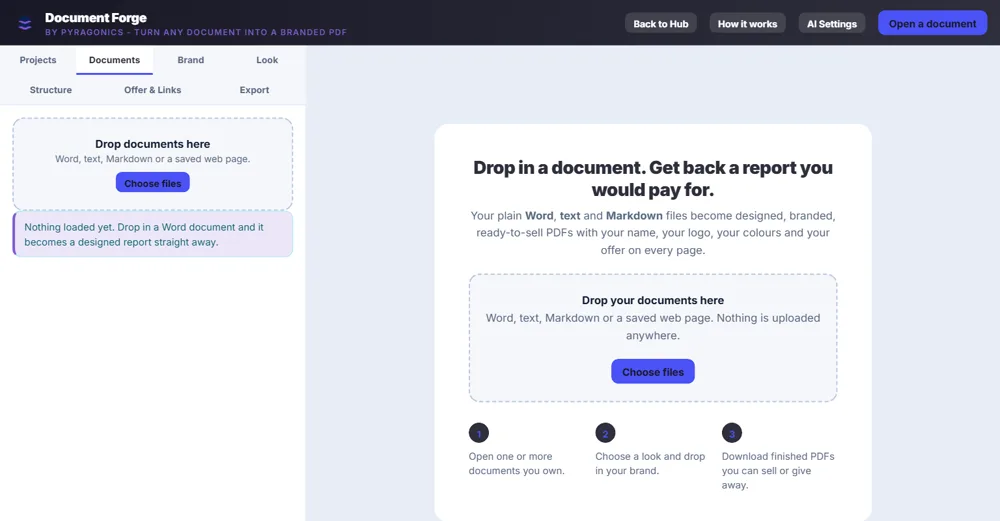The width and height of the screenshot is (1000, 521).
Task: Click 'Download finished PDFs' step text
Action: (x=778, y=471)
